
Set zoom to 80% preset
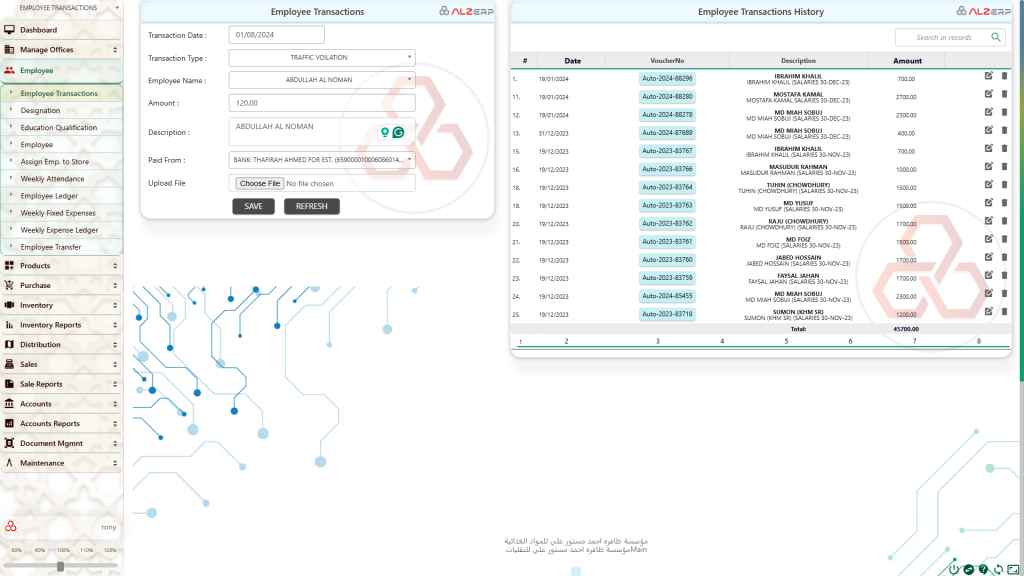[x=16, y=551]
